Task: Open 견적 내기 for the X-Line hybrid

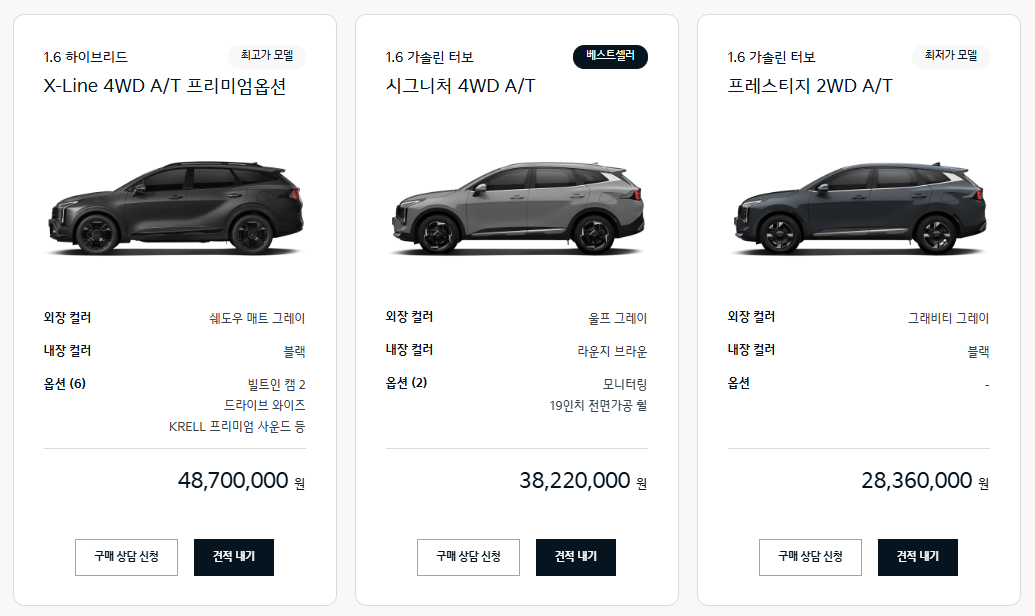Action: click(233, 557)
